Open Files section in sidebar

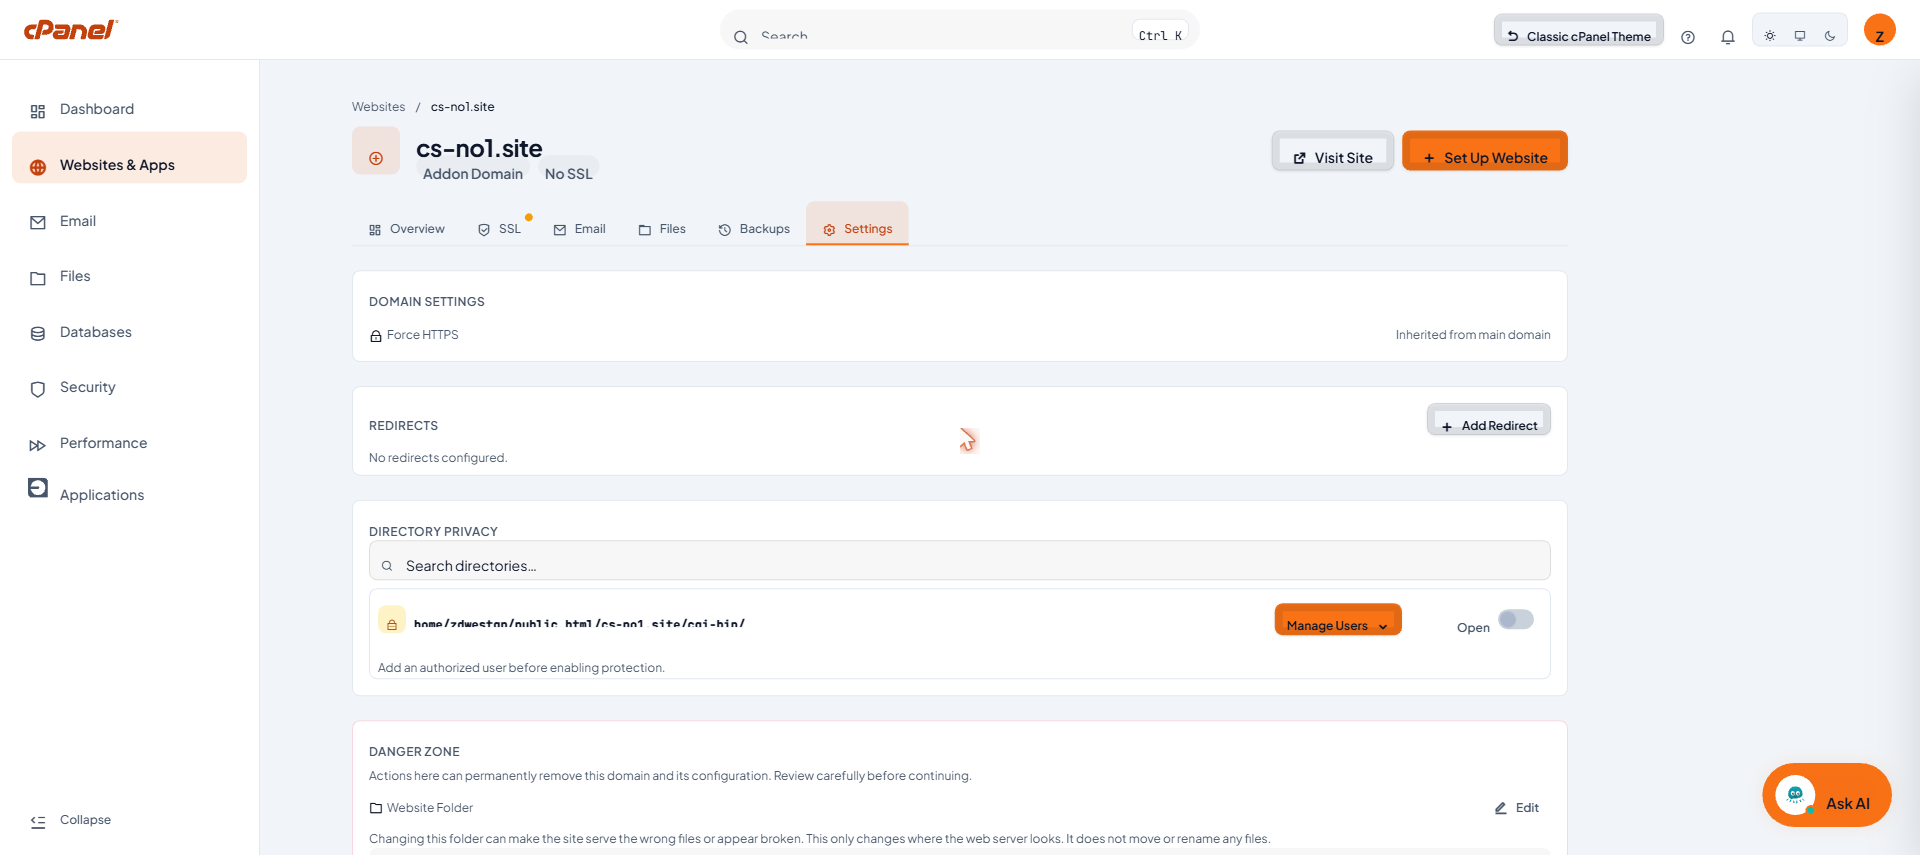pos(129,277)
